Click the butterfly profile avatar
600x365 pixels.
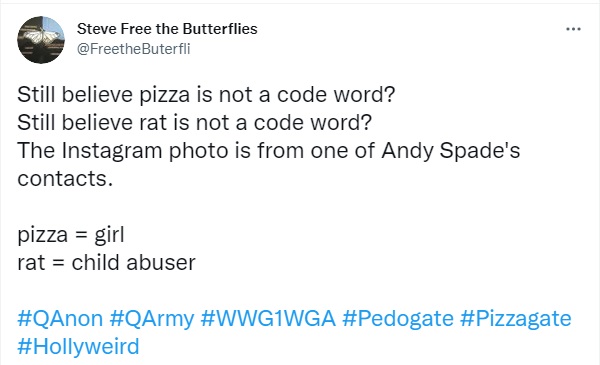41,40
